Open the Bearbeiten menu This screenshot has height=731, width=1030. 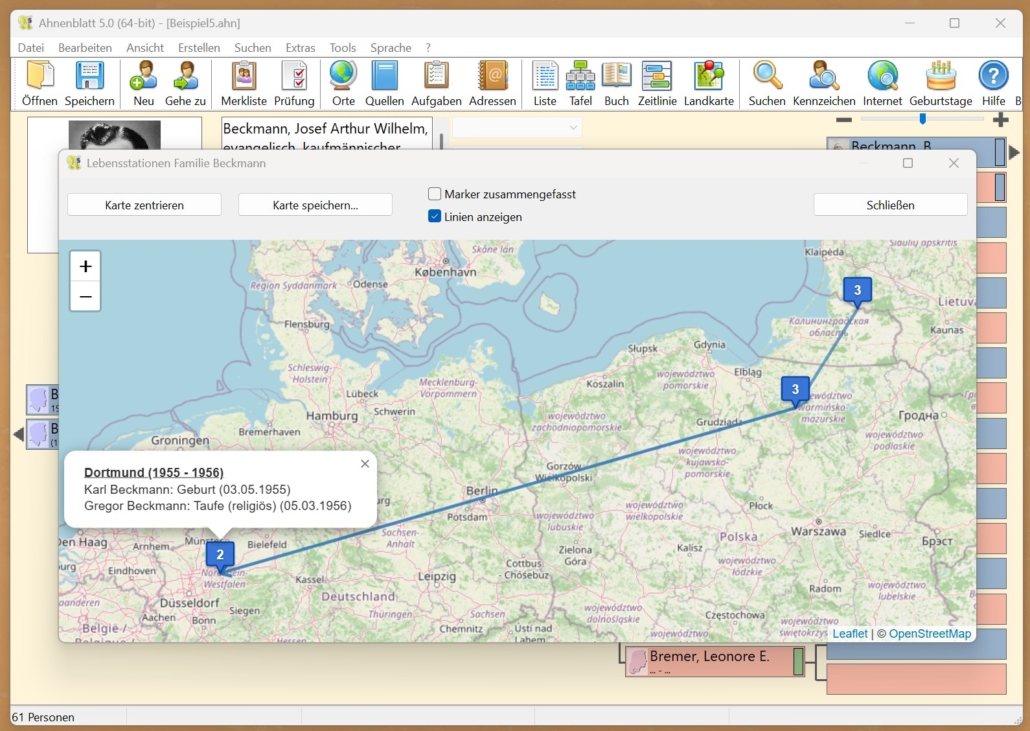85,47
